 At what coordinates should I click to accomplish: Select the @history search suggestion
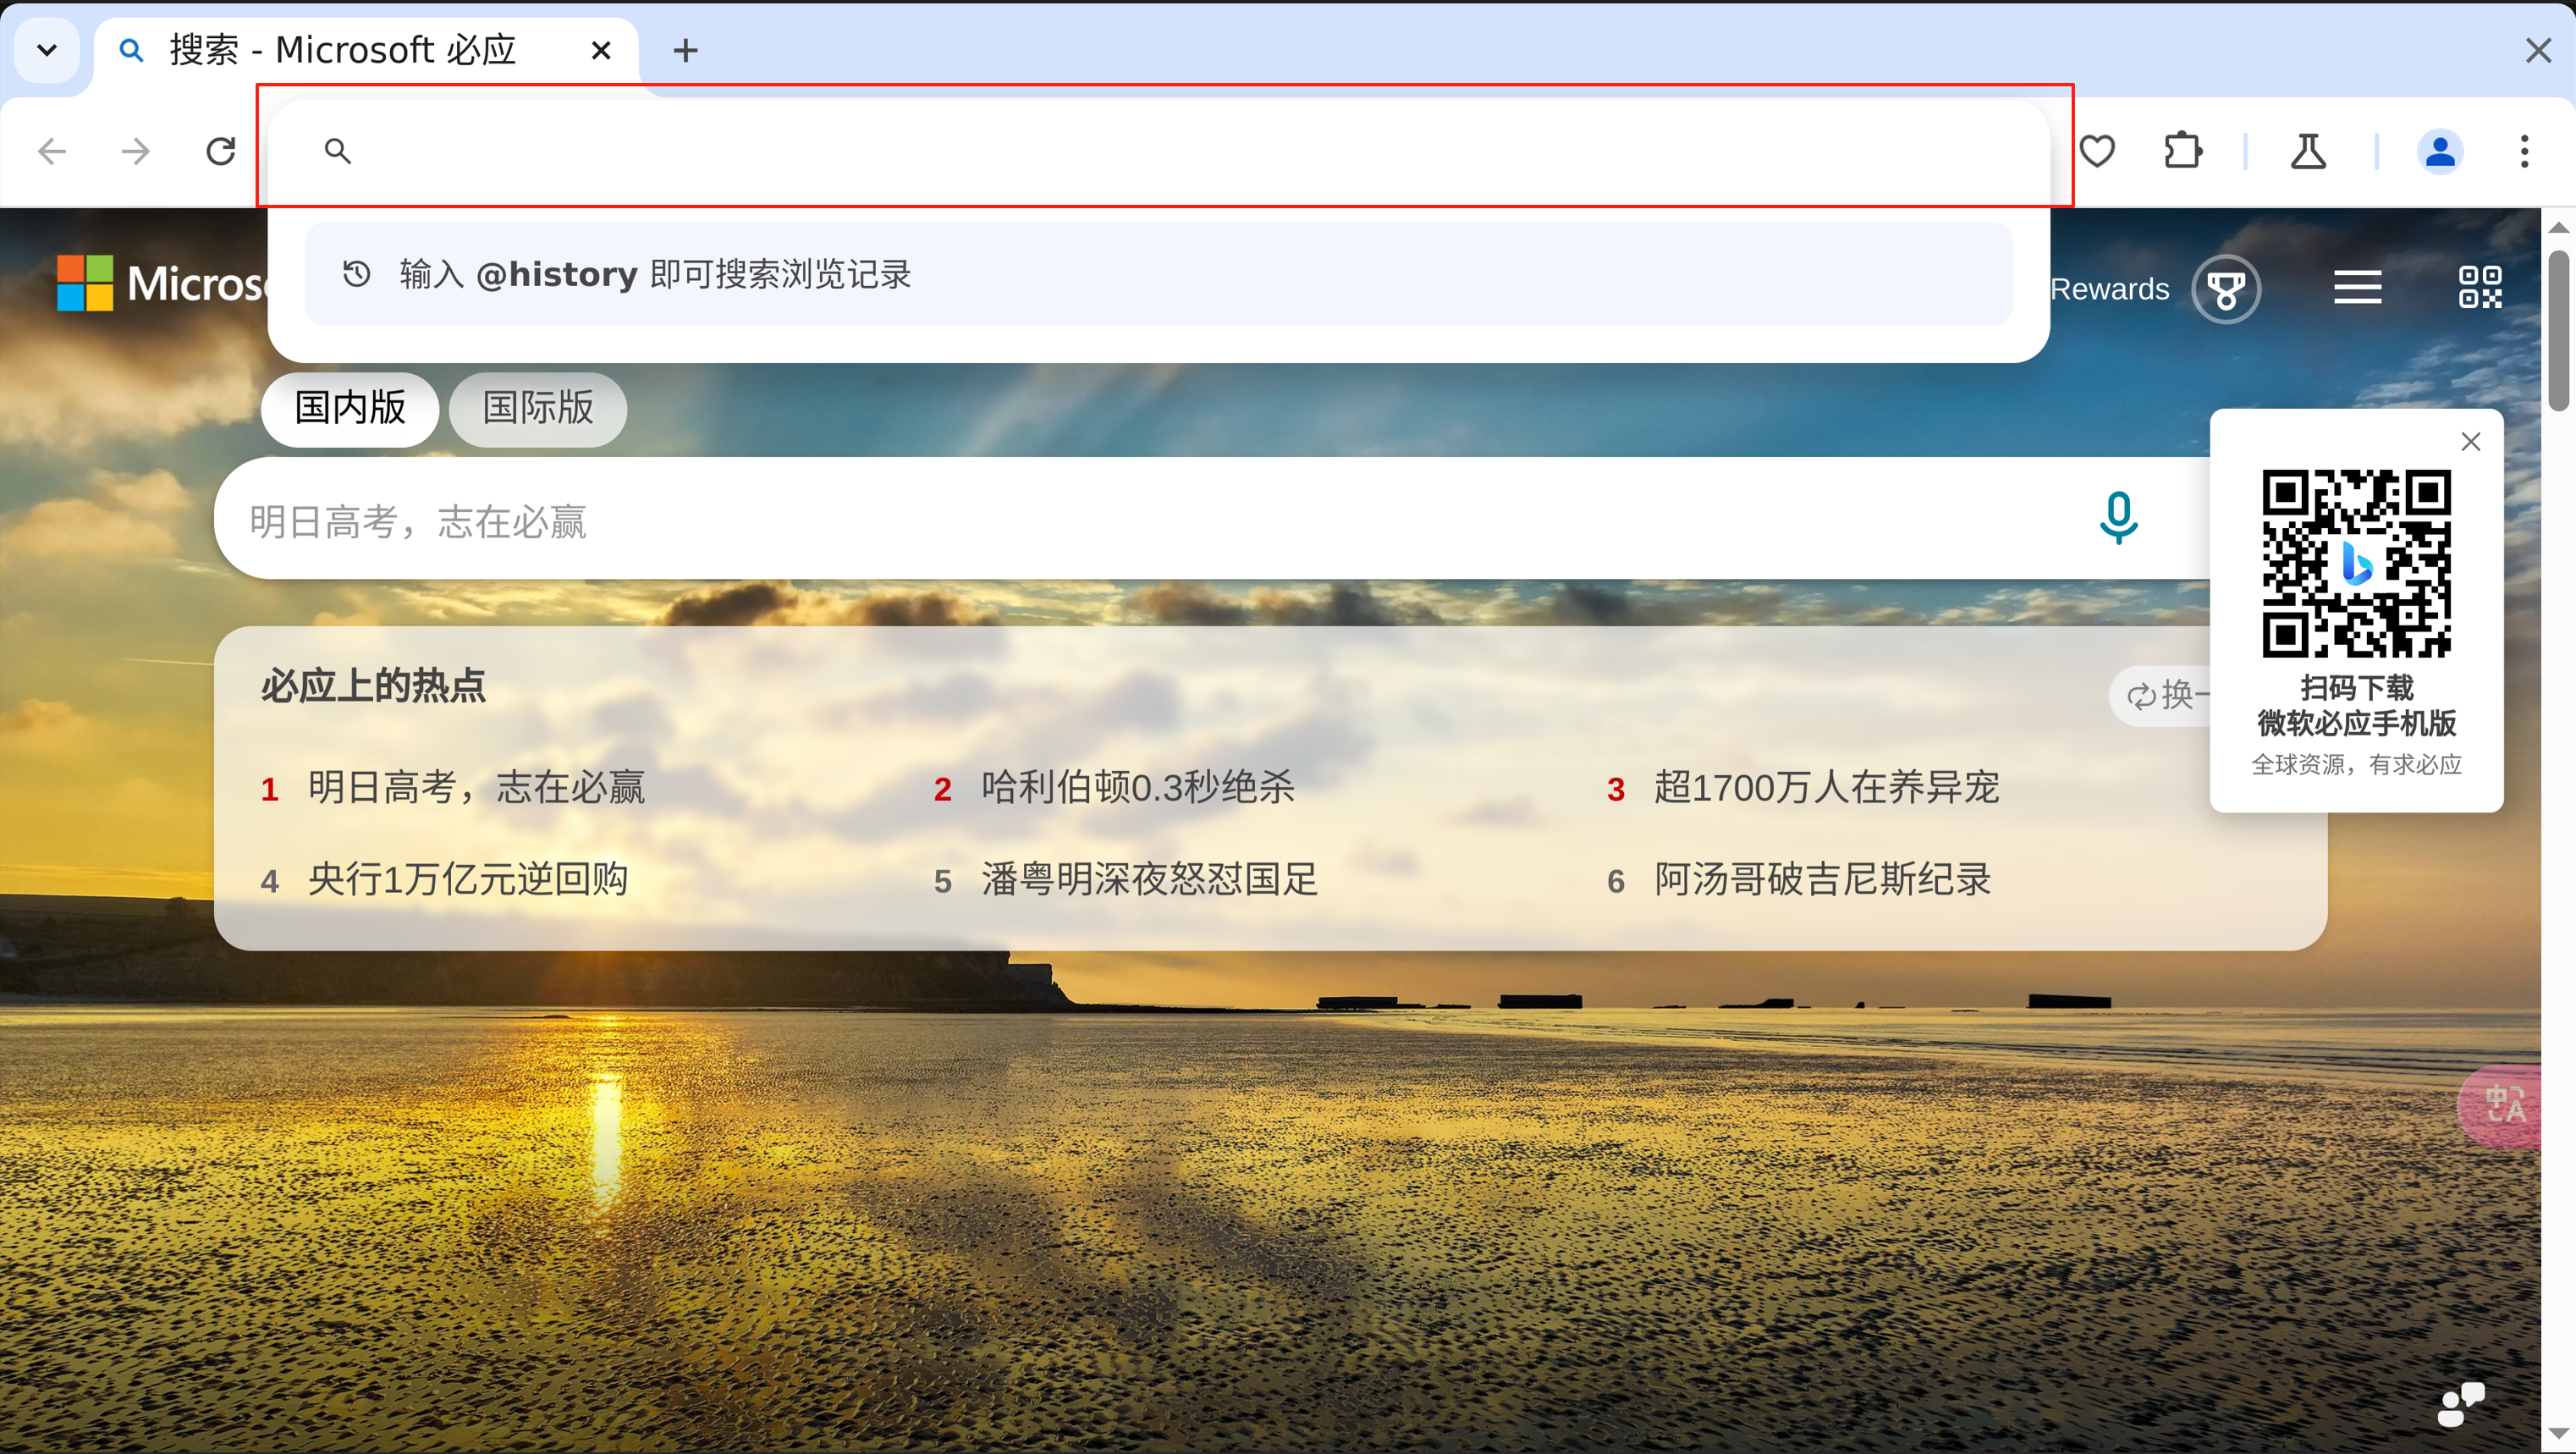(1158, 274)
